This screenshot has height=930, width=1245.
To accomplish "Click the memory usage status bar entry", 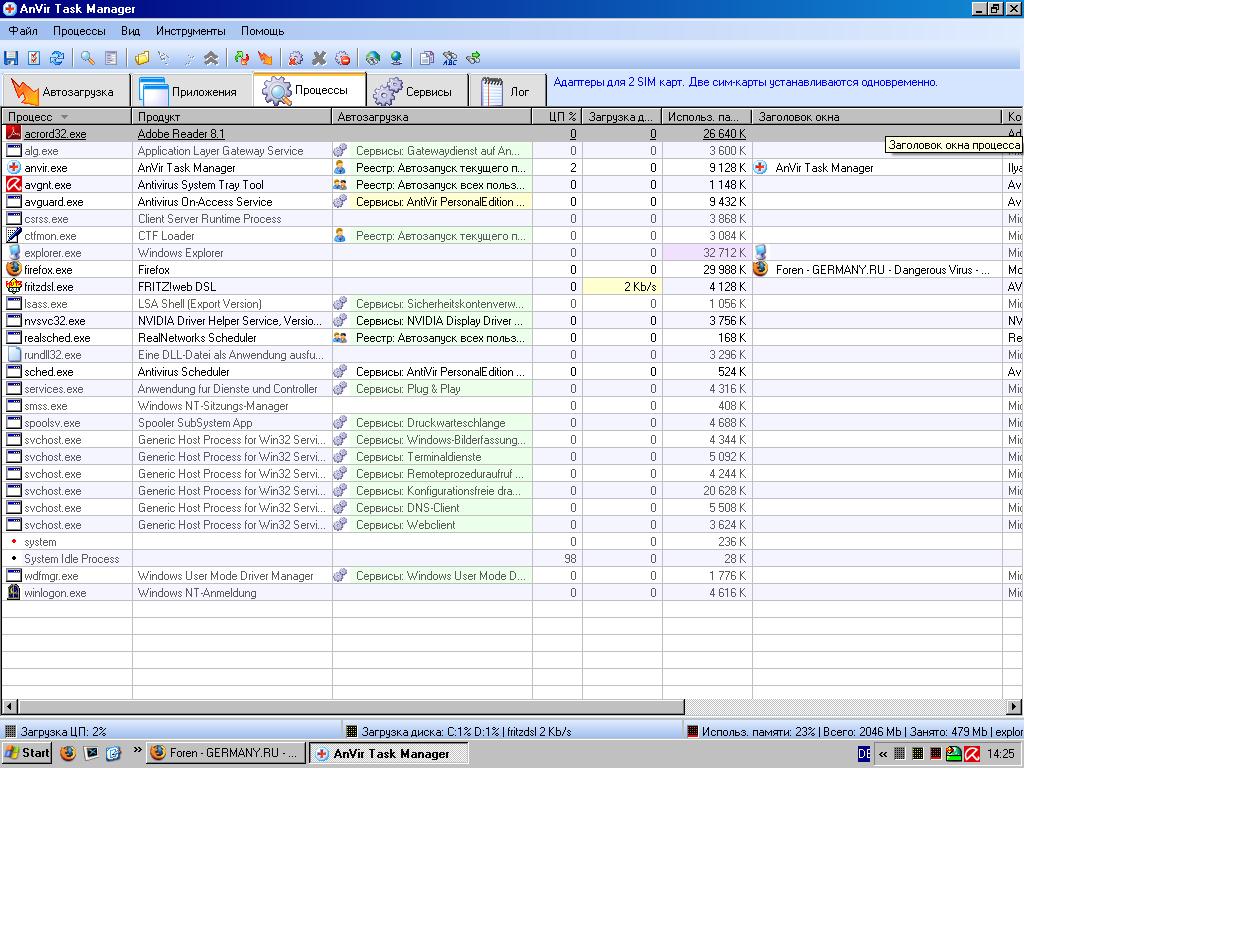I will point(853,731).
